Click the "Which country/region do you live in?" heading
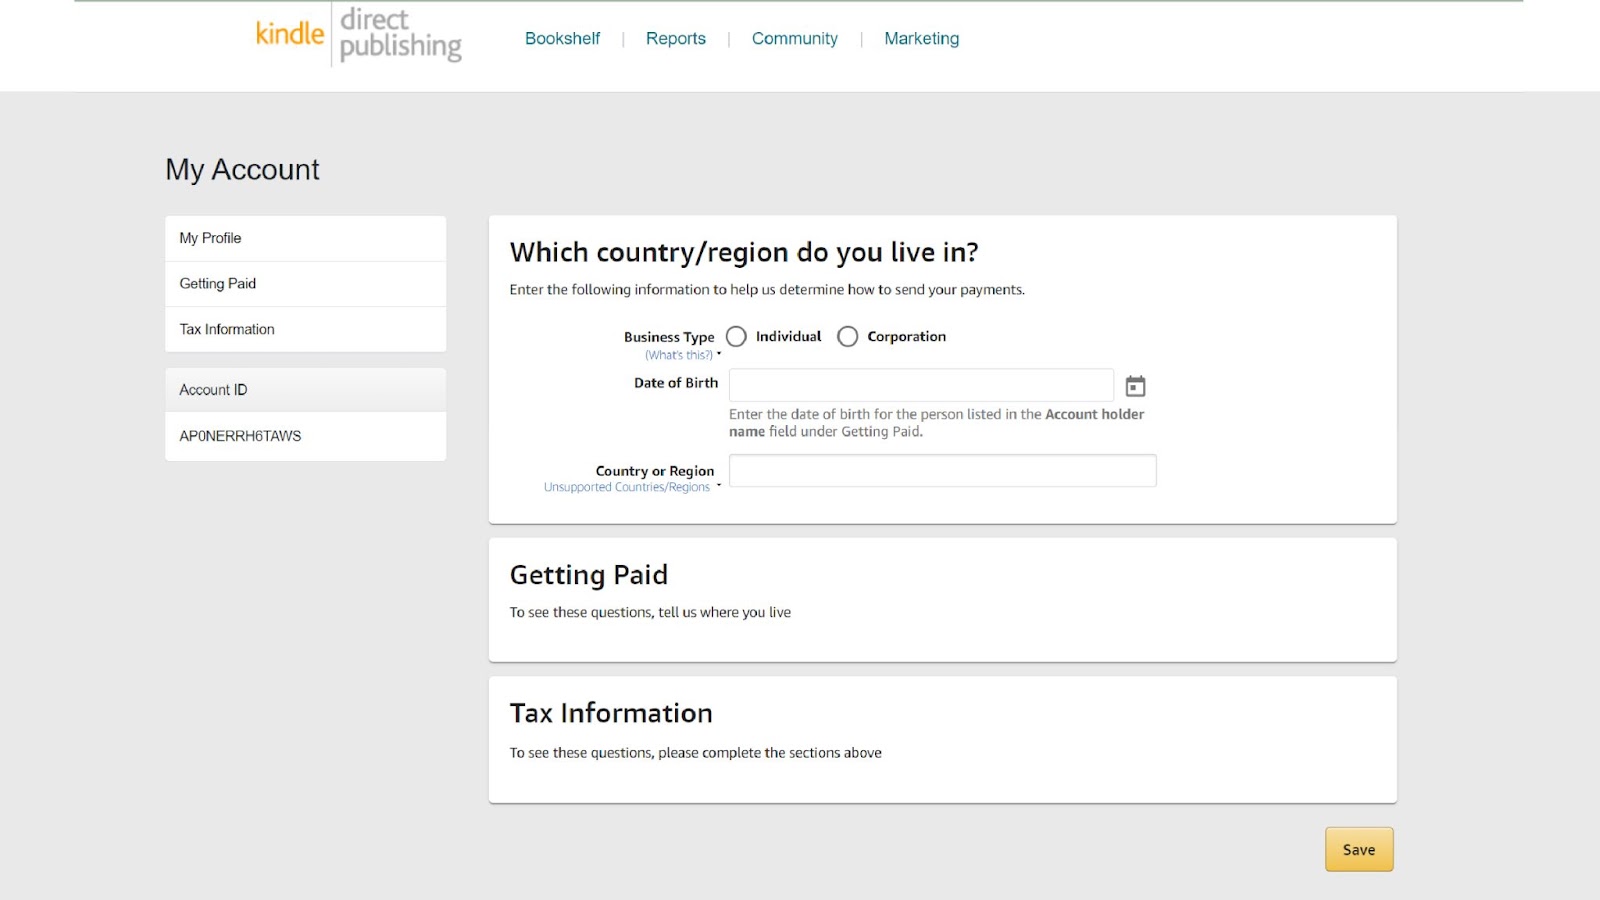1600x900 pixels. (x=743, y=252)
